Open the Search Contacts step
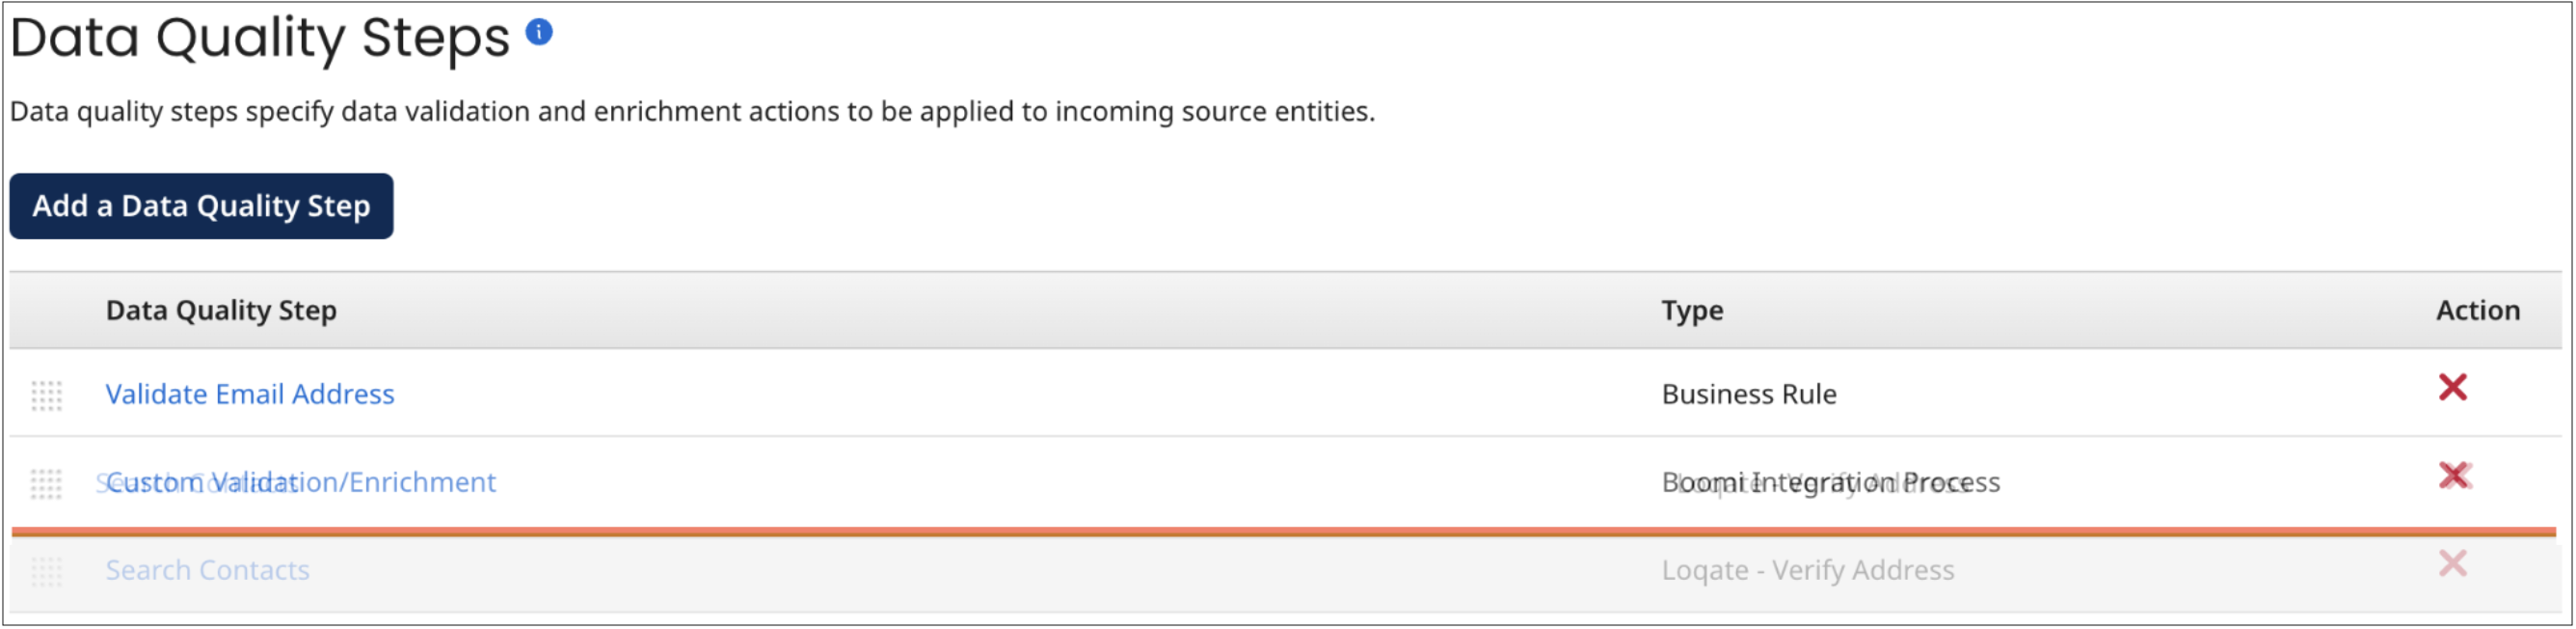 (208, 570)
